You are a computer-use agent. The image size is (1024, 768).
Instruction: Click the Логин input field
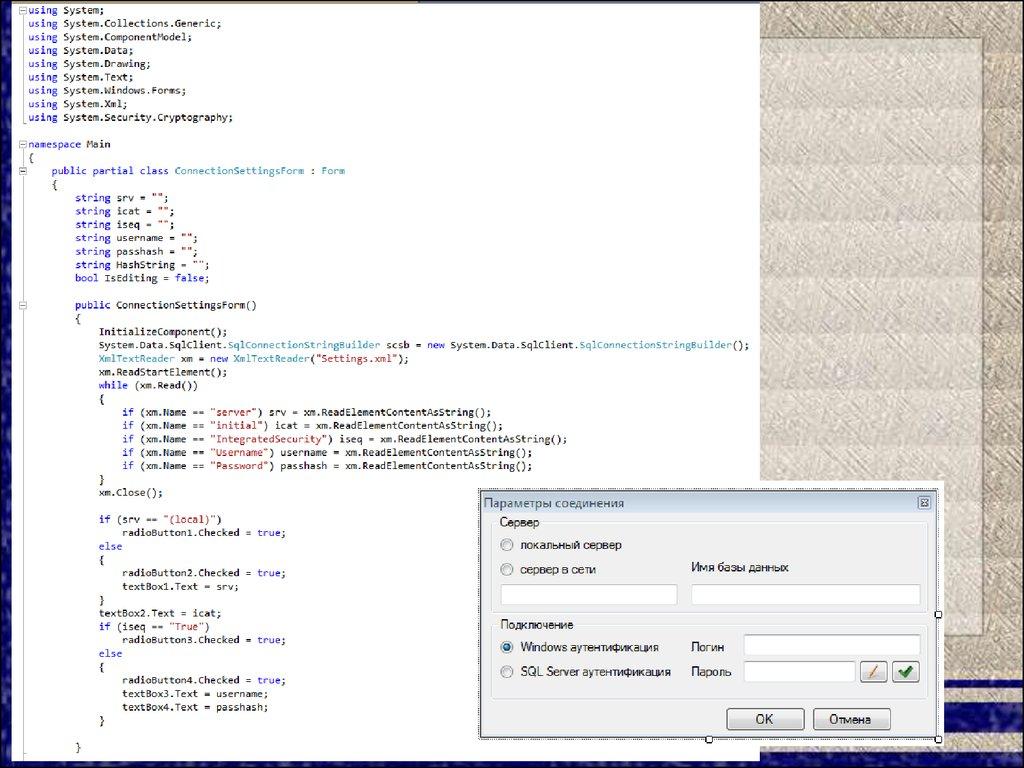(x=832, y=646)
